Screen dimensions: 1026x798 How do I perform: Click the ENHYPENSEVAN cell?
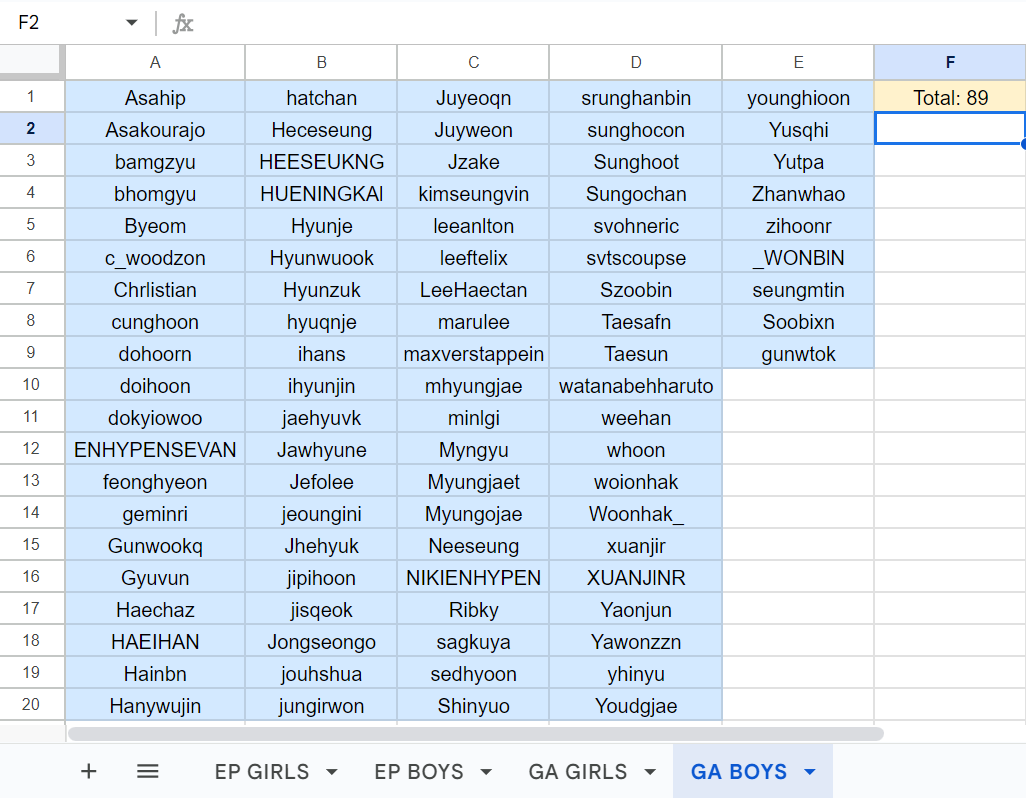click(155, 449)
